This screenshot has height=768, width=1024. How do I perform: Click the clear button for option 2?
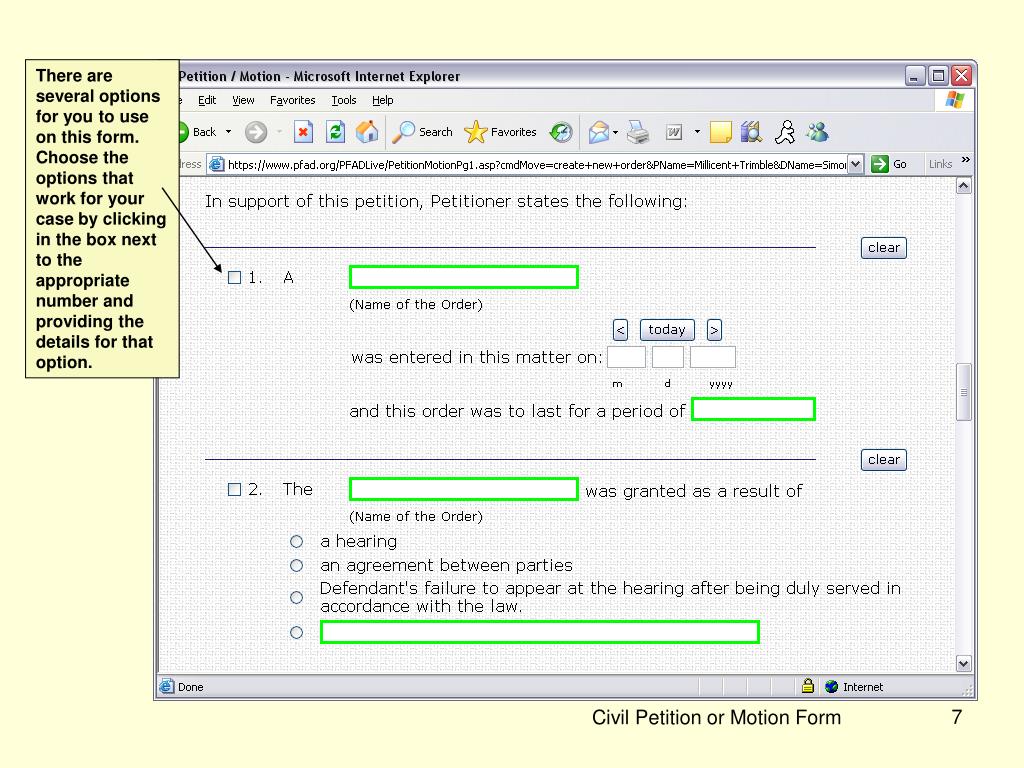884,460
